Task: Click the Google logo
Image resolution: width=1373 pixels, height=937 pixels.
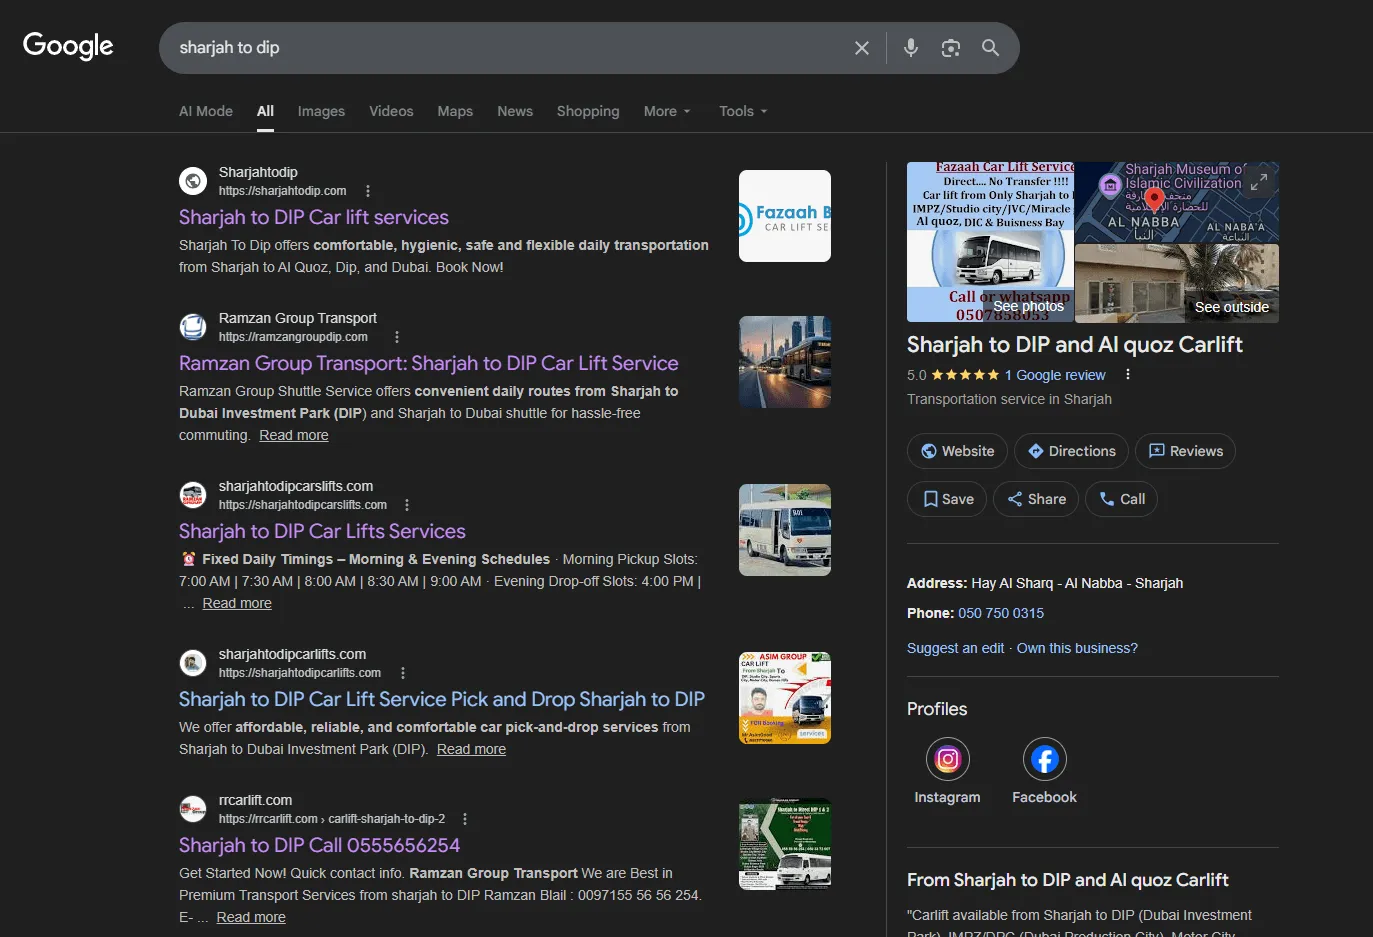Action: pos(68,46)
